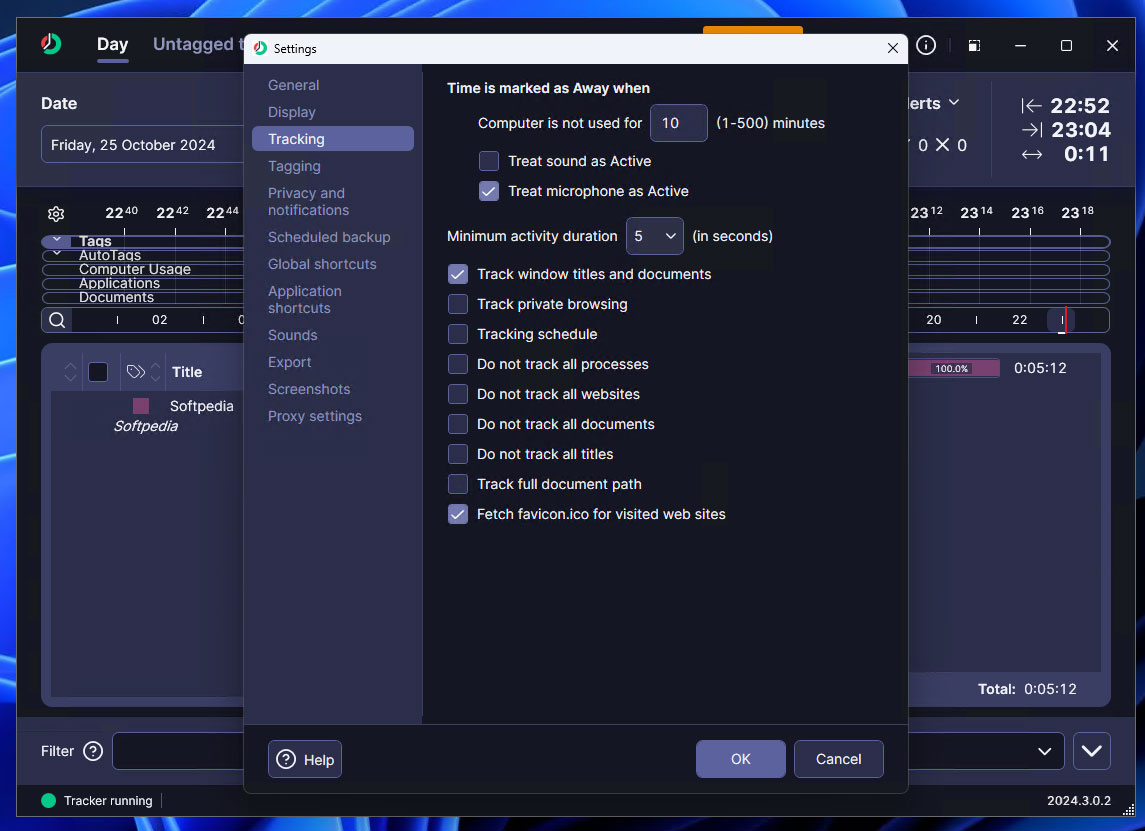Switch to the Day tab
The width and height of the screenshot is (1145, 831).
pyautogui.click(x=112, y=44)
